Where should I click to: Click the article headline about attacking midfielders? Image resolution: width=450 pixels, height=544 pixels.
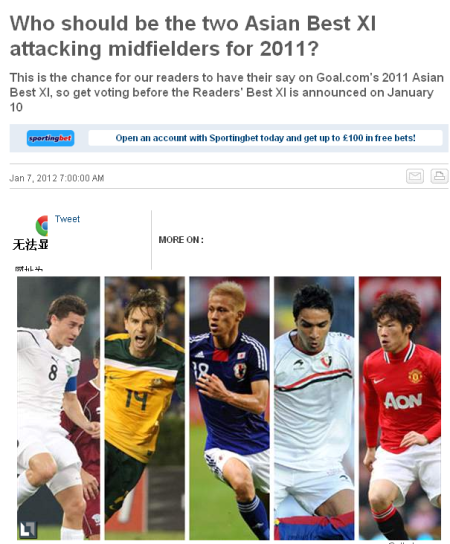point(193,36)
